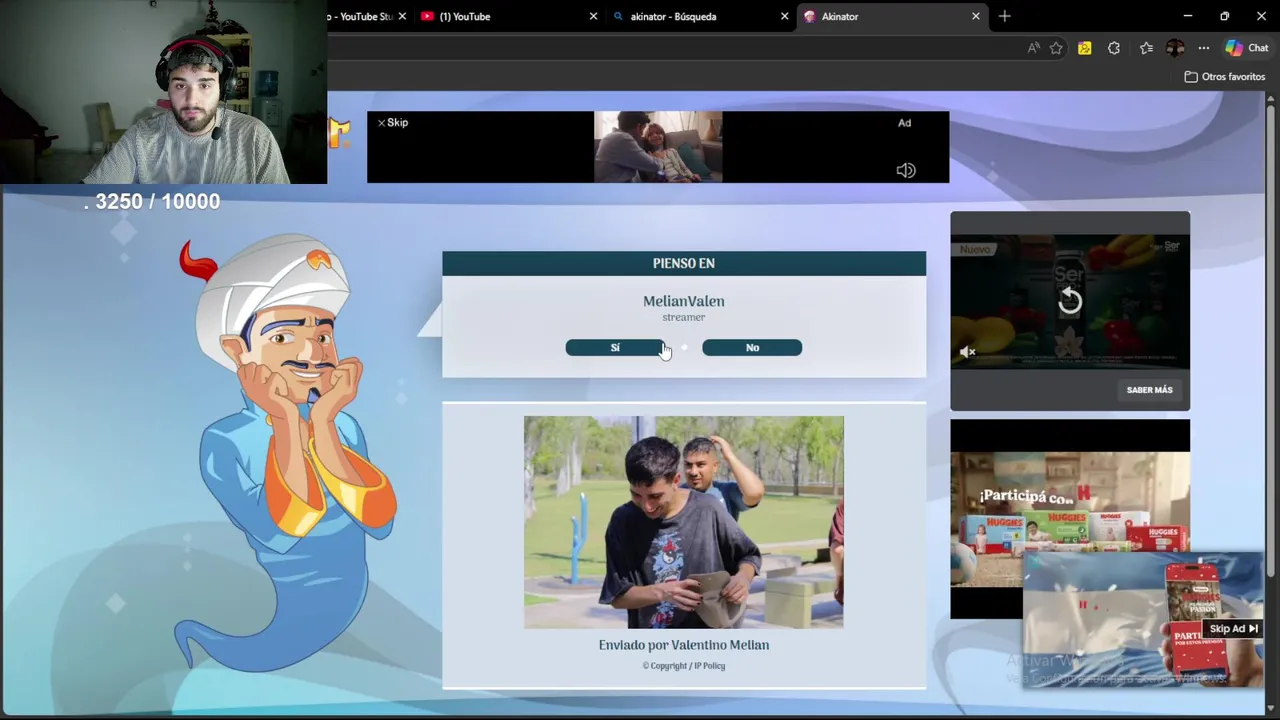Unmute the Ser video ad
Screen dimensions: 1280x720
pyautogui.click(x=967, y=352)
